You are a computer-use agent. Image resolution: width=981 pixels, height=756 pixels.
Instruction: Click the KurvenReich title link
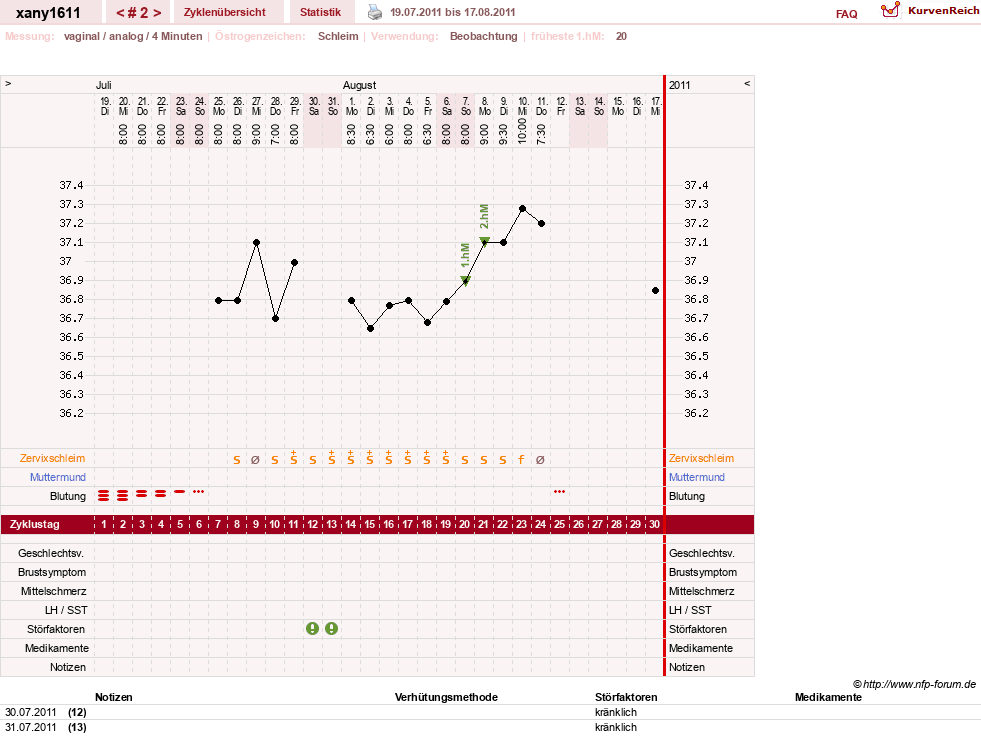(x=943, y=11)
